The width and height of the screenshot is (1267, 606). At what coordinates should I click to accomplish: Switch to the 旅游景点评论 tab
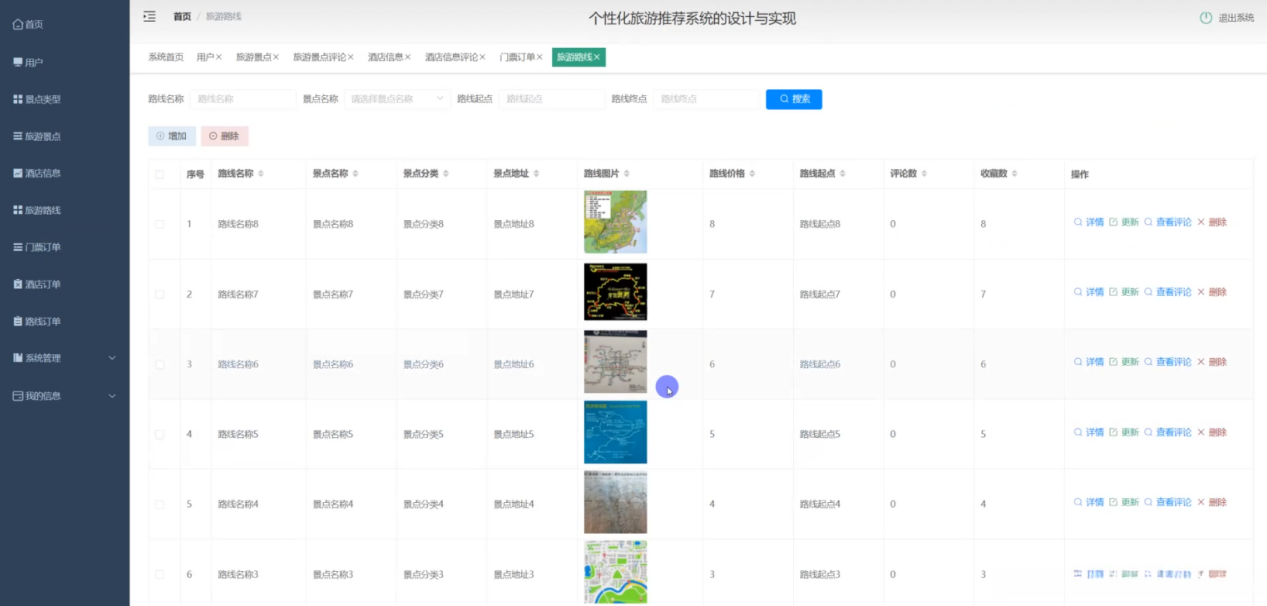[x=319, y=58]
